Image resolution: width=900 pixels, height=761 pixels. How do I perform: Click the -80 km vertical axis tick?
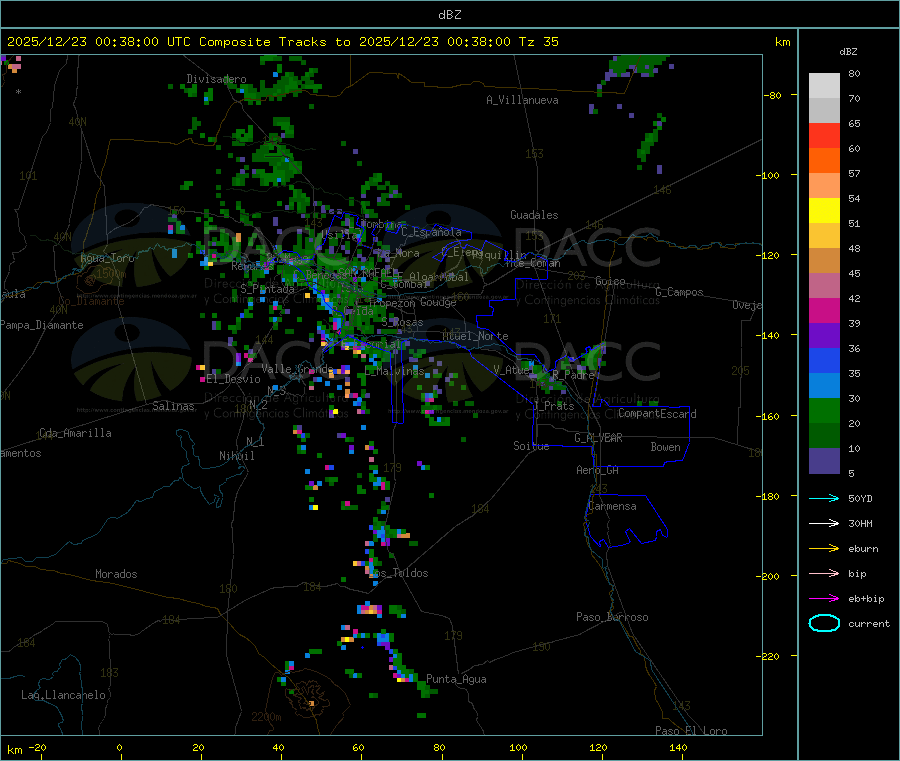[772, 95]
